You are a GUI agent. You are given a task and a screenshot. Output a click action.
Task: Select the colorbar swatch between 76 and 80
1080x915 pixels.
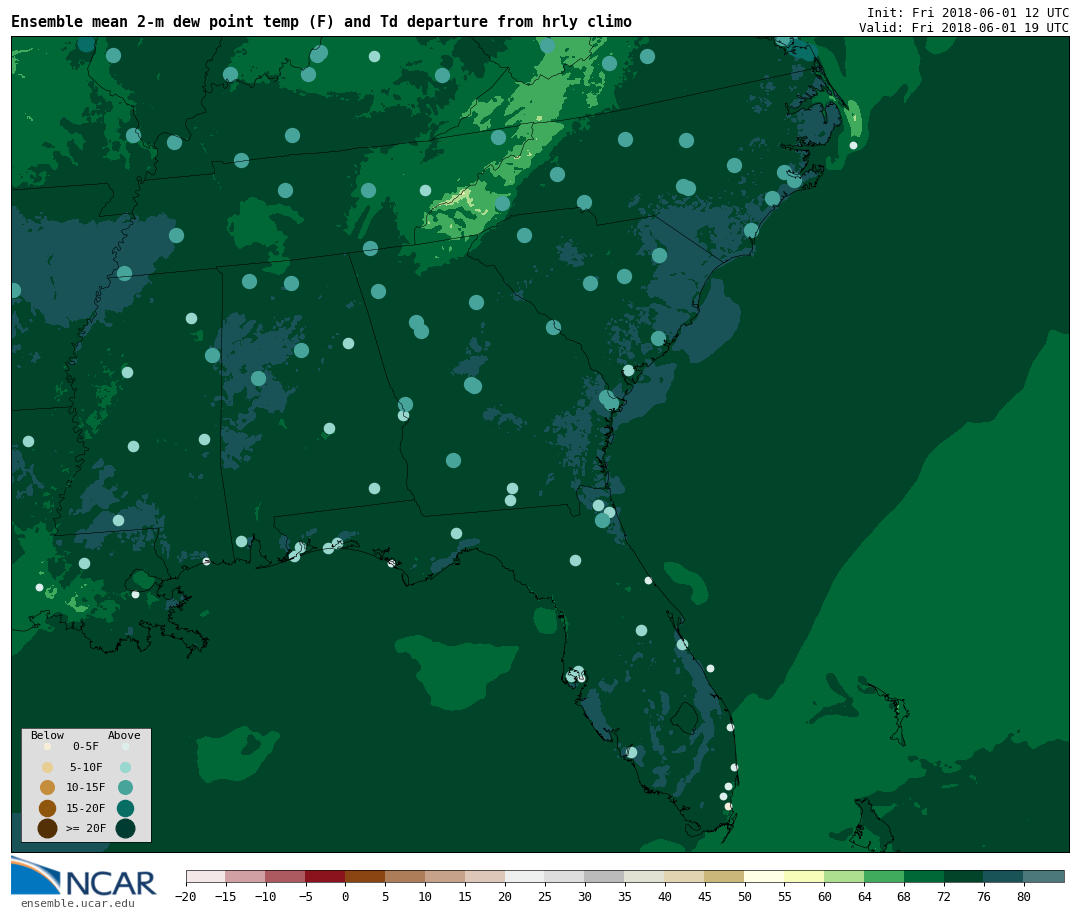coord(1003,876)
